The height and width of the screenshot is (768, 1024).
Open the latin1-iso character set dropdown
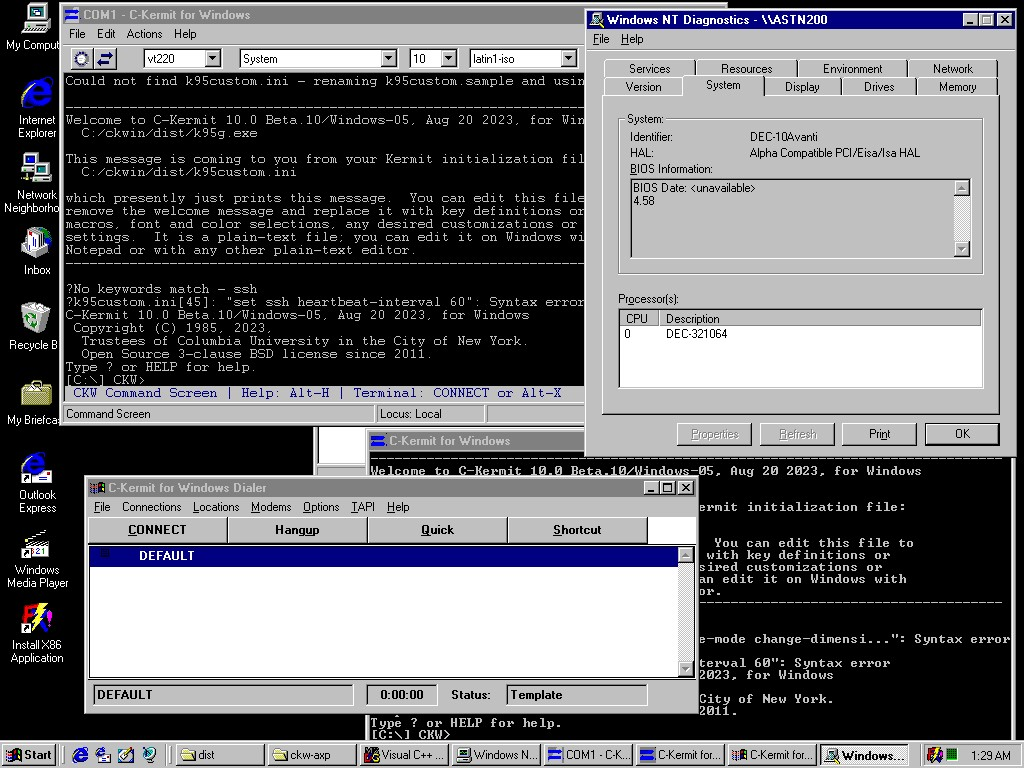coord(569,59)
